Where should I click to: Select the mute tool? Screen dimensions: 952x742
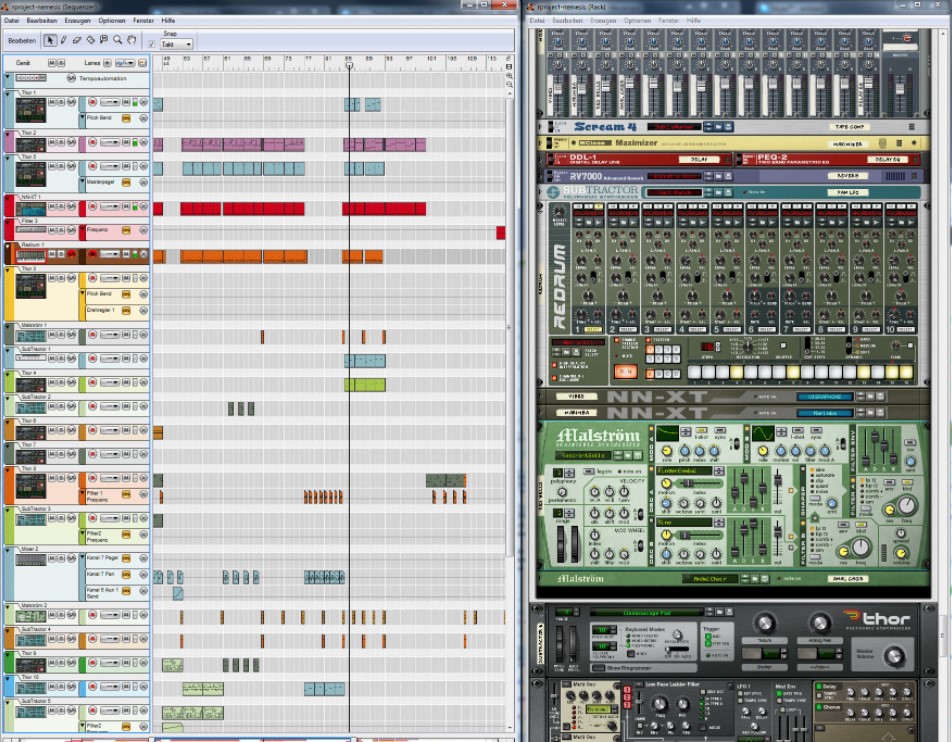coord(104,40)
